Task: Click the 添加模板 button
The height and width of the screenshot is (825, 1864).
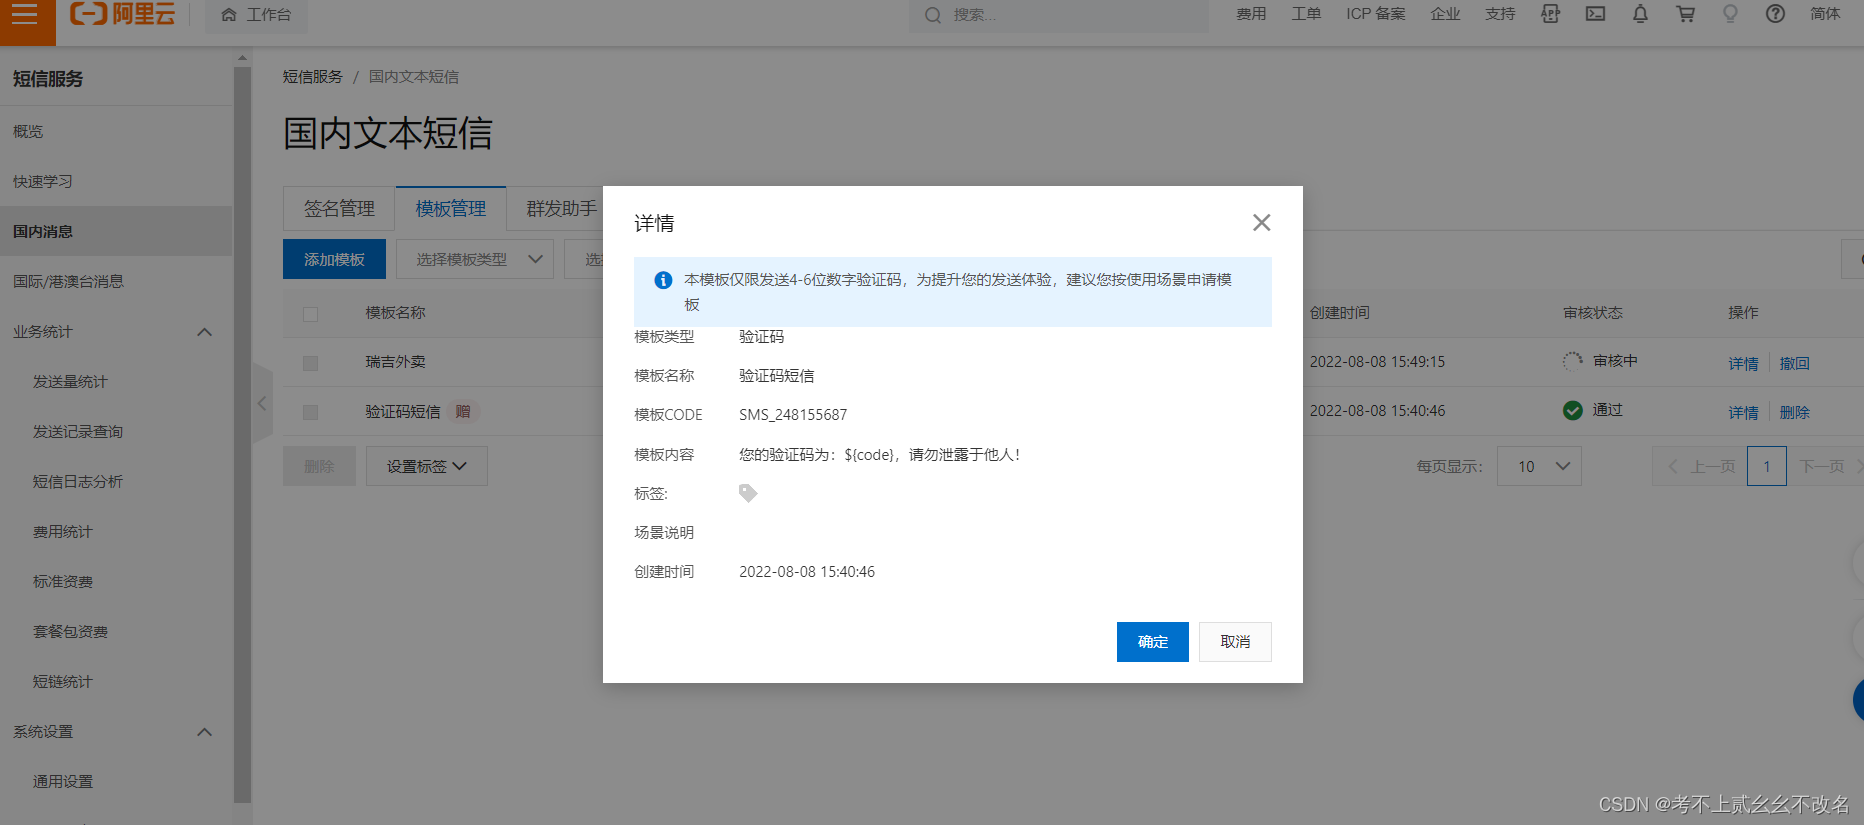Action: (x=334, y=259)
